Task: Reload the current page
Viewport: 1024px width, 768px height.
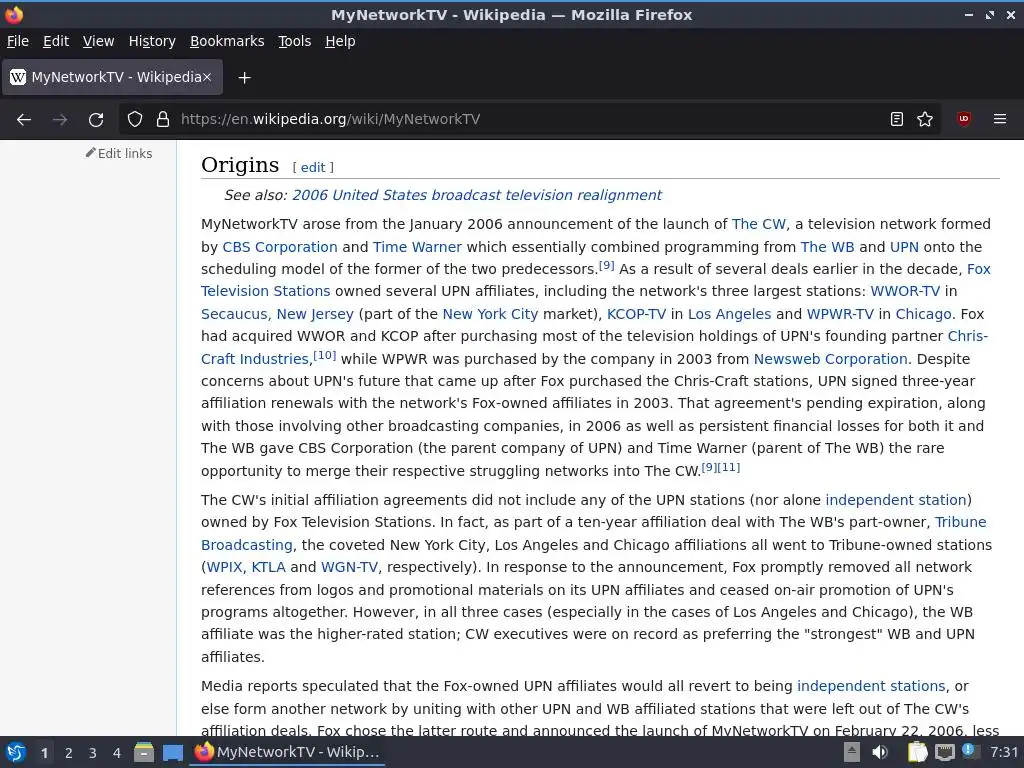Action: click(x=96, y=120)
